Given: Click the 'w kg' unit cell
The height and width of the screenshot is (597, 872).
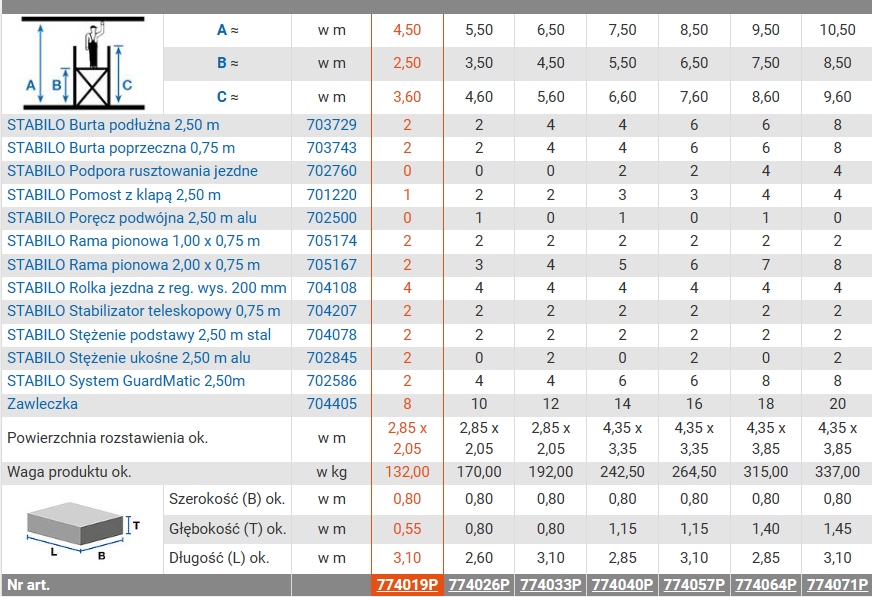Looking at the screenshot, I should tap(331, 472).
